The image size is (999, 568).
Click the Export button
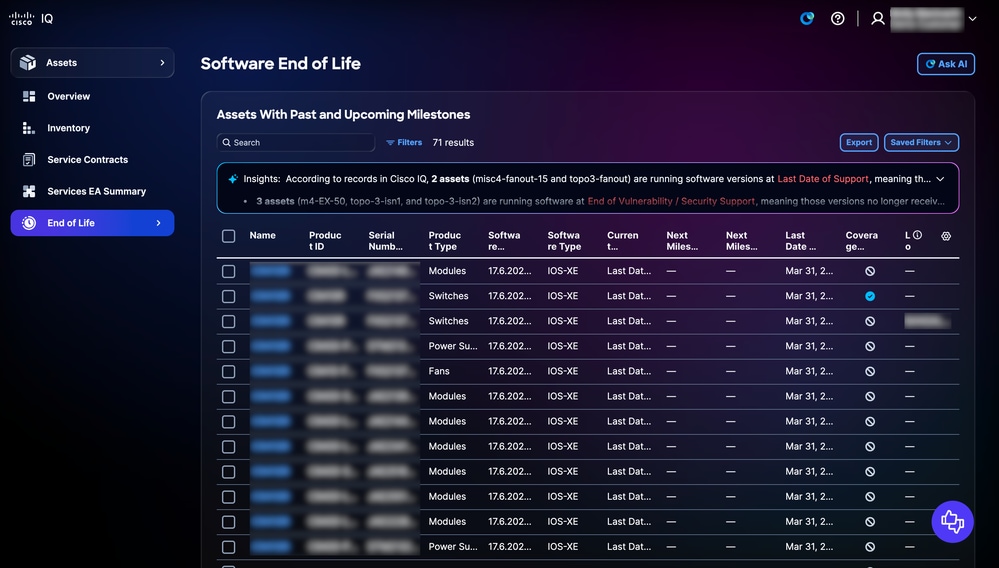859,143
